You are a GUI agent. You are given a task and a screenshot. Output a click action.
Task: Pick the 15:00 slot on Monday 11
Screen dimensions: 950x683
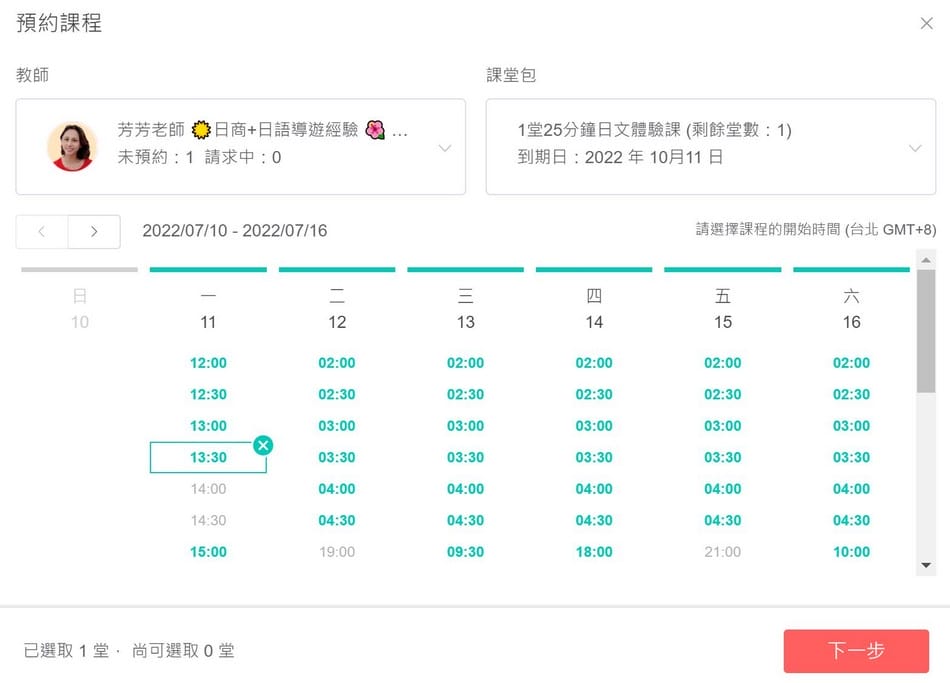[x=208, y=552]
